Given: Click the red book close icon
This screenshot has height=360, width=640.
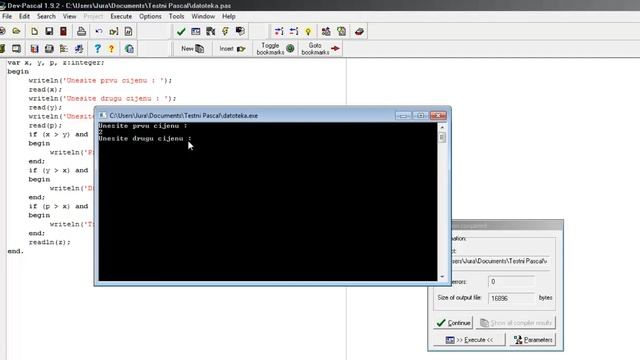Looking at the screenshot, I should tap(63, 31).
